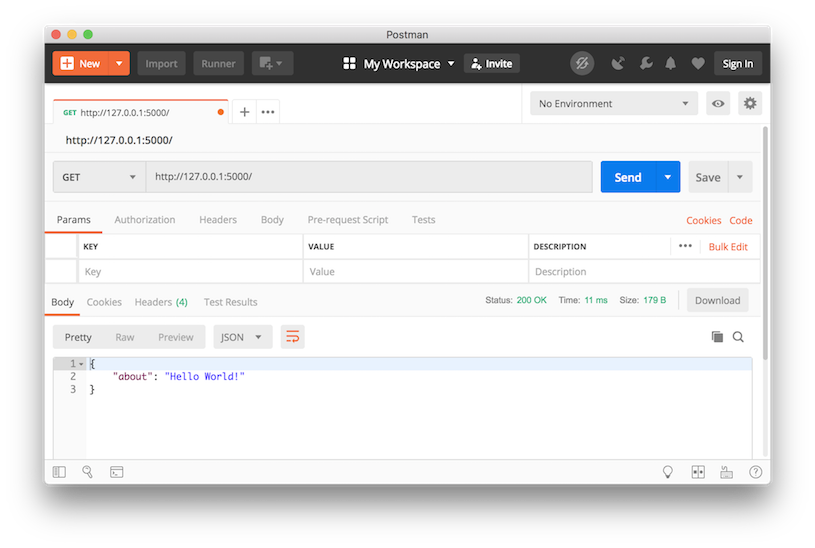Click the heart icon

tap(698, 63)
